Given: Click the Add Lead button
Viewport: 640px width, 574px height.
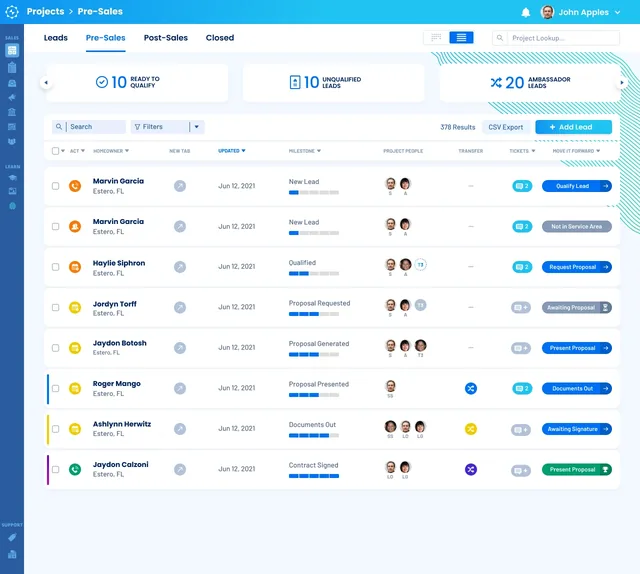Looking at the screenshot, I should 573,127.
